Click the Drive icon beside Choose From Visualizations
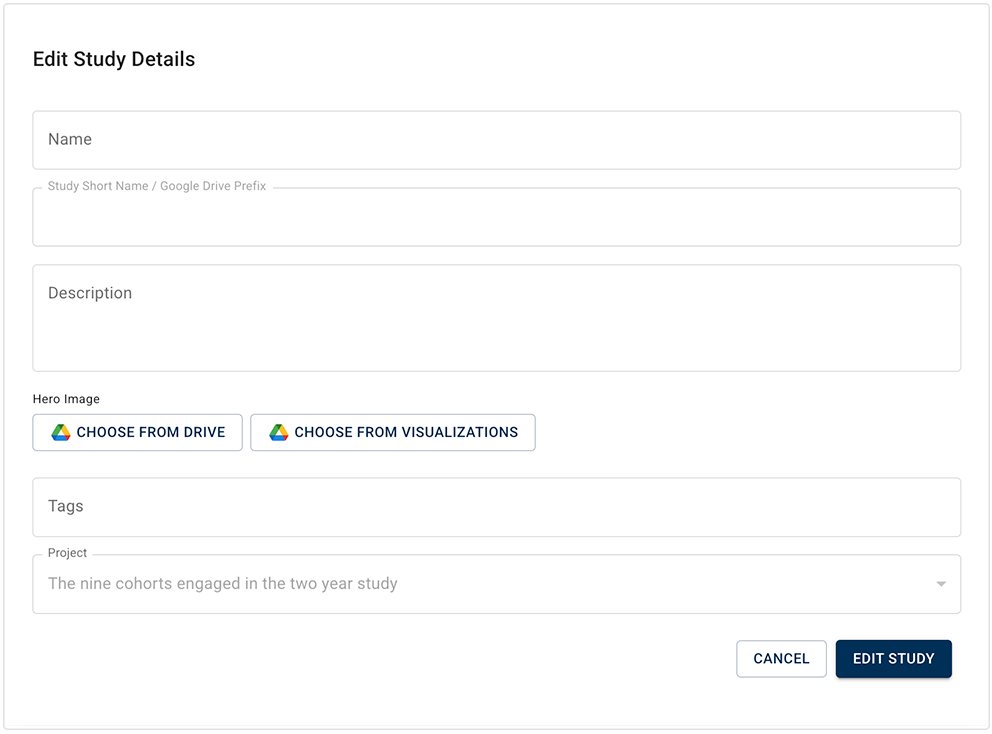 click(x=279, y=433)
